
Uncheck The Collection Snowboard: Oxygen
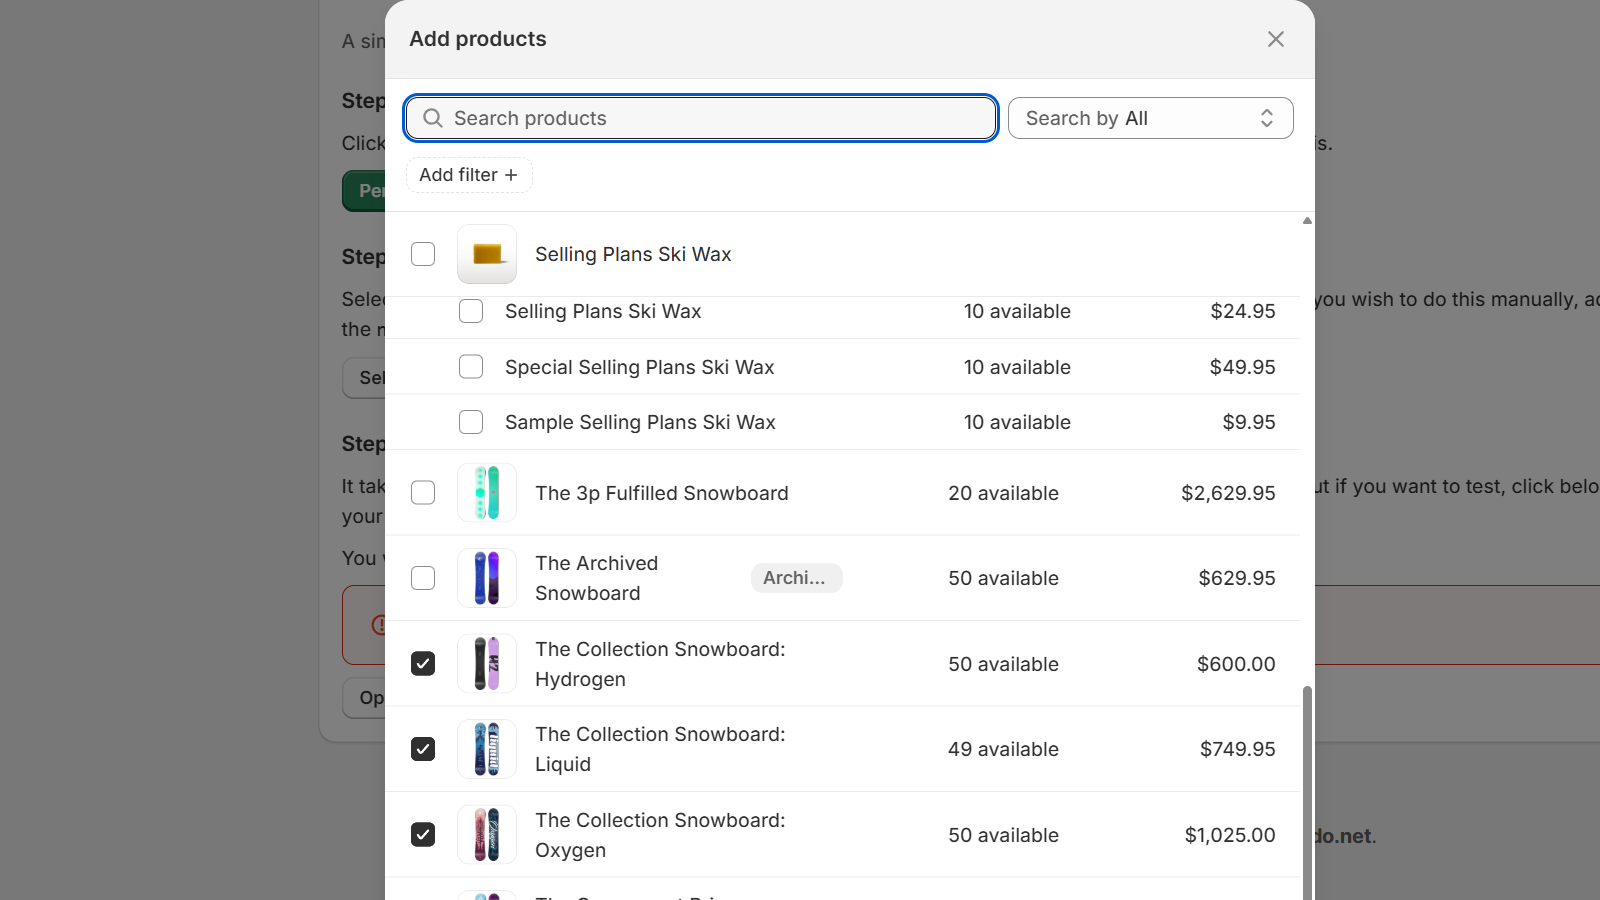coord(423,834)
